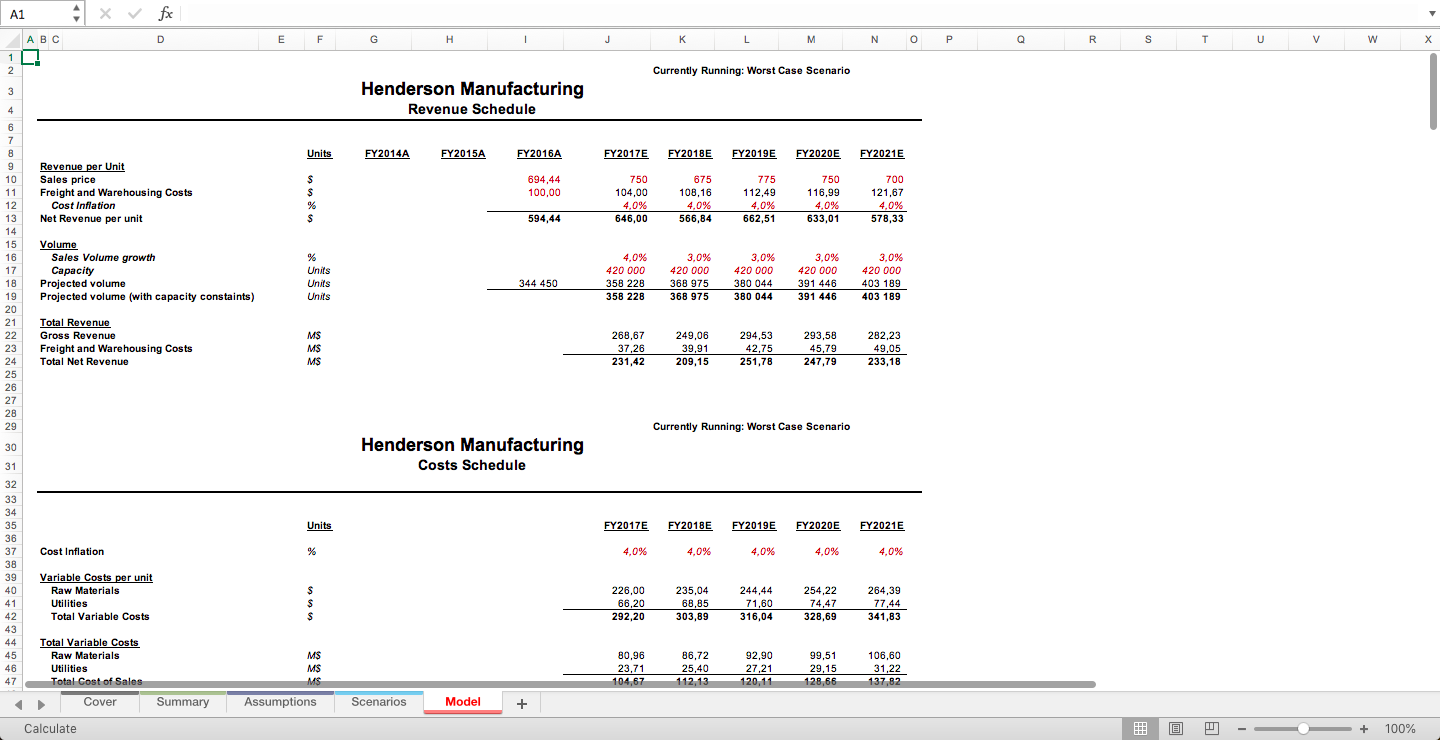Click the formula bar input area

pyautogui.click(x=800, y=13)
